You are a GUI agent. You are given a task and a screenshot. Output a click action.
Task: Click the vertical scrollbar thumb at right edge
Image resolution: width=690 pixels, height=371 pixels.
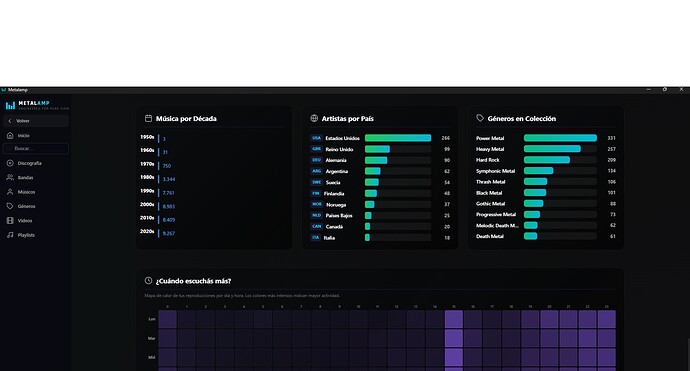tap(688, 354)
